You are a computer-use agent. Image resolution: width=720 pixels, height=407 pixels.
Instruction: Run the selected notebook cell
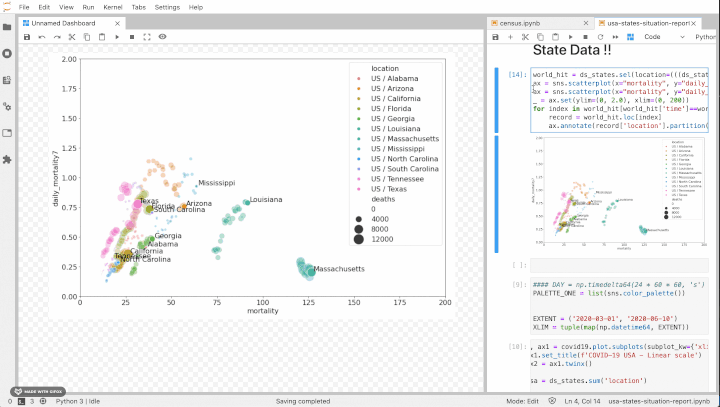pyautogui.click(x=570, y=37)
